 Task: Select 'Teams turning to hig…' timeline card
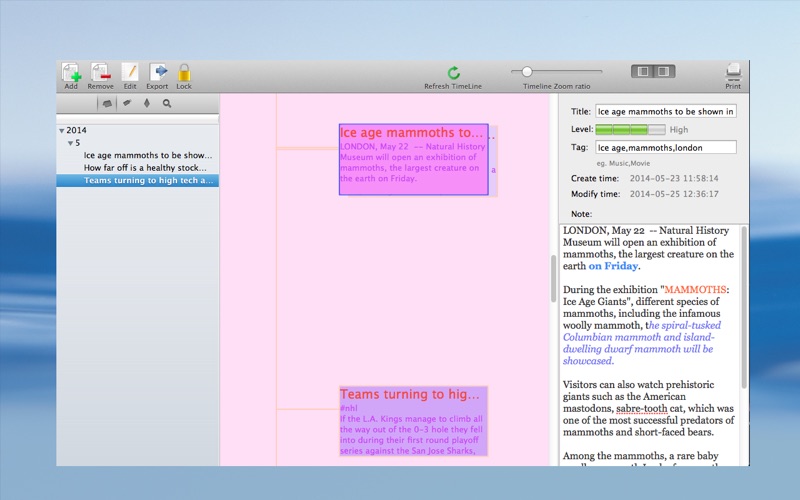tap(414, 421)
